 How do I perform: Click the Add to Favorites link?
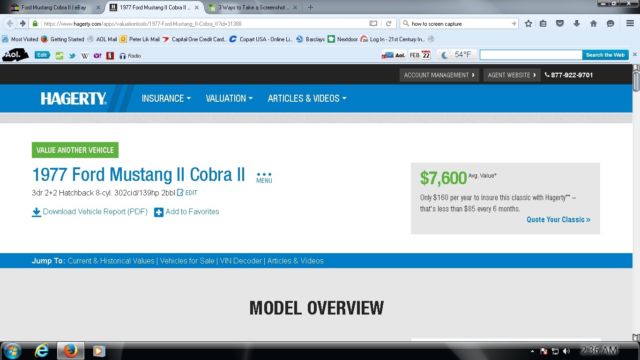click(x=187, y=212)
